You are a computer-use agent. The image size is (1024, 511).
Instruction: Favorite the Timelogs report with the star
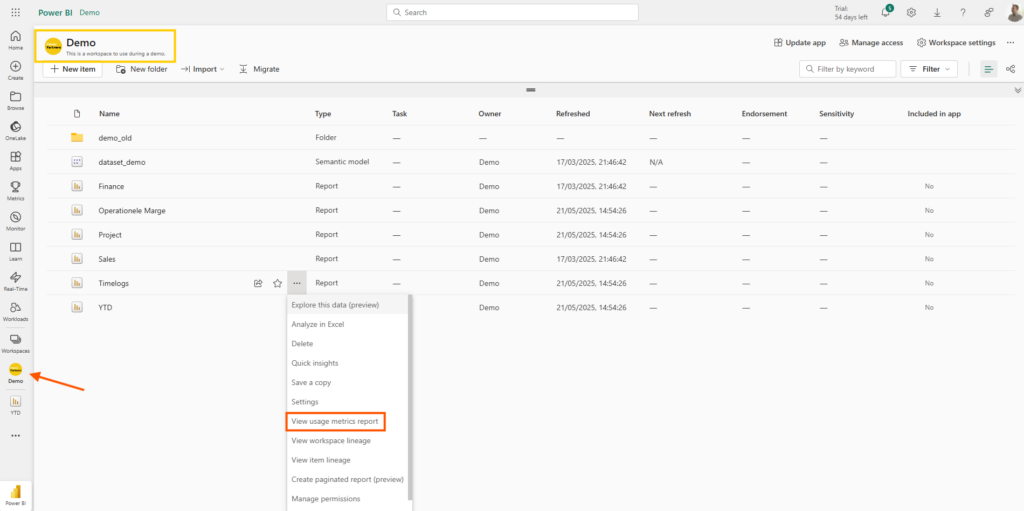[278, 284]
